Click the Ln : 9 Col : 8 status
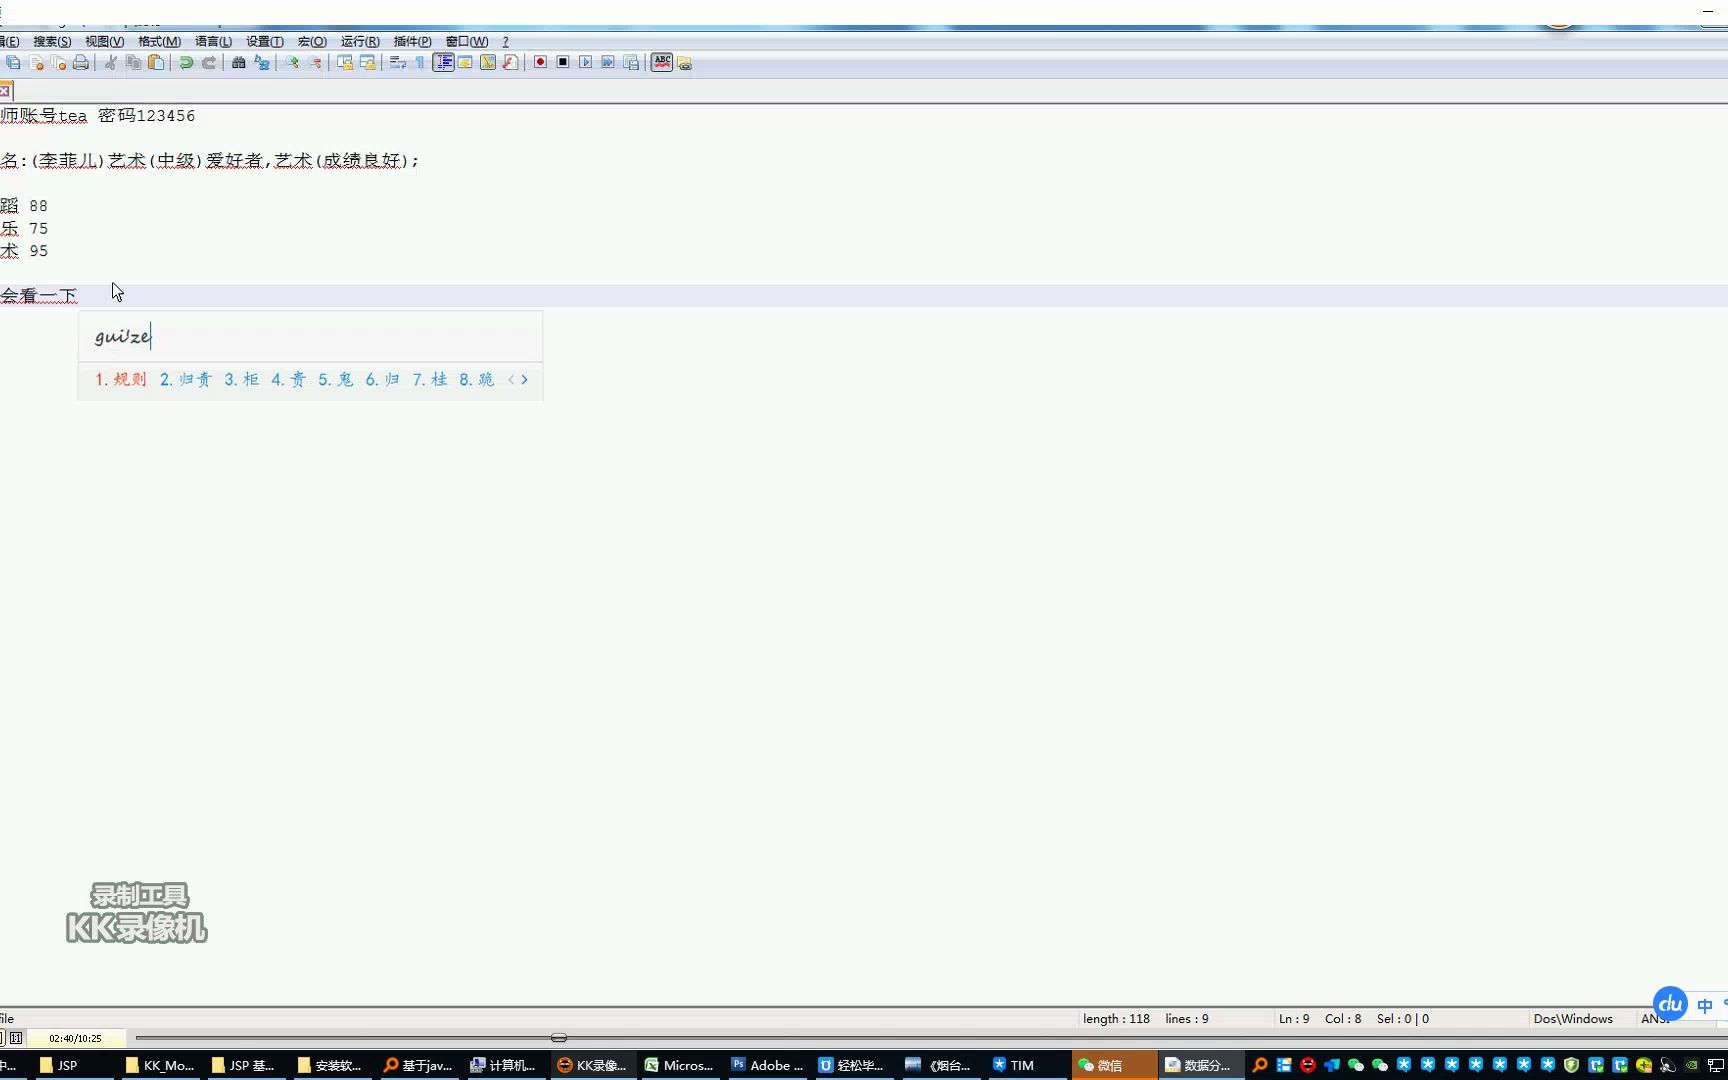The width and height of the screenshot is (1728, 1080). pyautogui.click(x=1320, y=1018)
